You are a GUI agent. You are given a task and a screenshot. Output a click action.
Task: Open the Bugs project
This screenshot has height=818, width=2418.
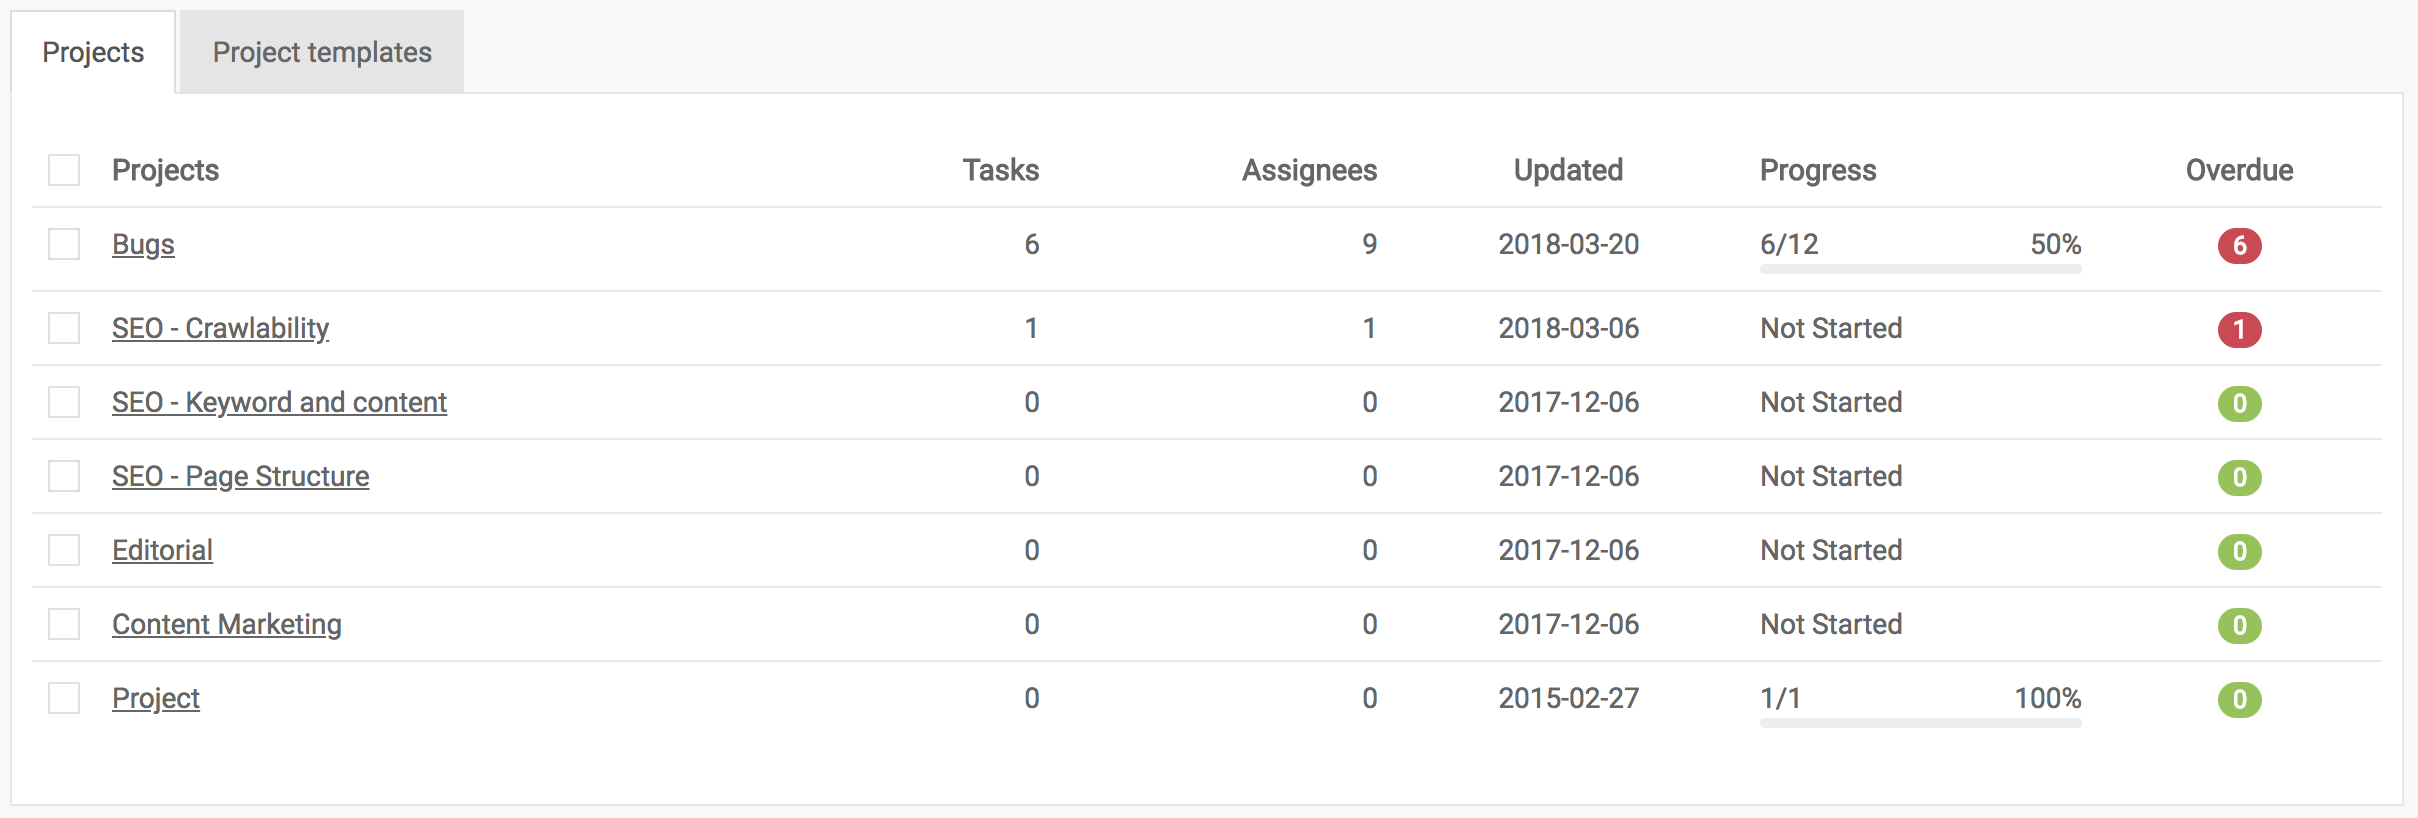(x=143, y=244)
